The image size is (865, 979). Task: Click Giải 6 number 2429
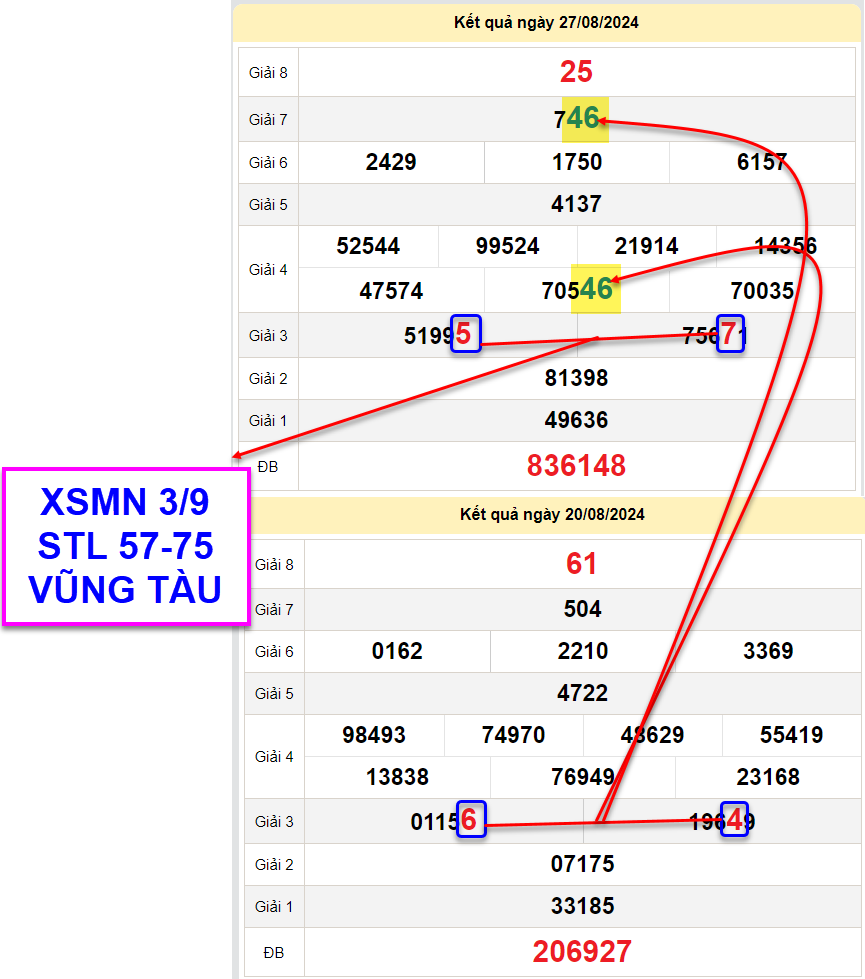coord(391,163)
